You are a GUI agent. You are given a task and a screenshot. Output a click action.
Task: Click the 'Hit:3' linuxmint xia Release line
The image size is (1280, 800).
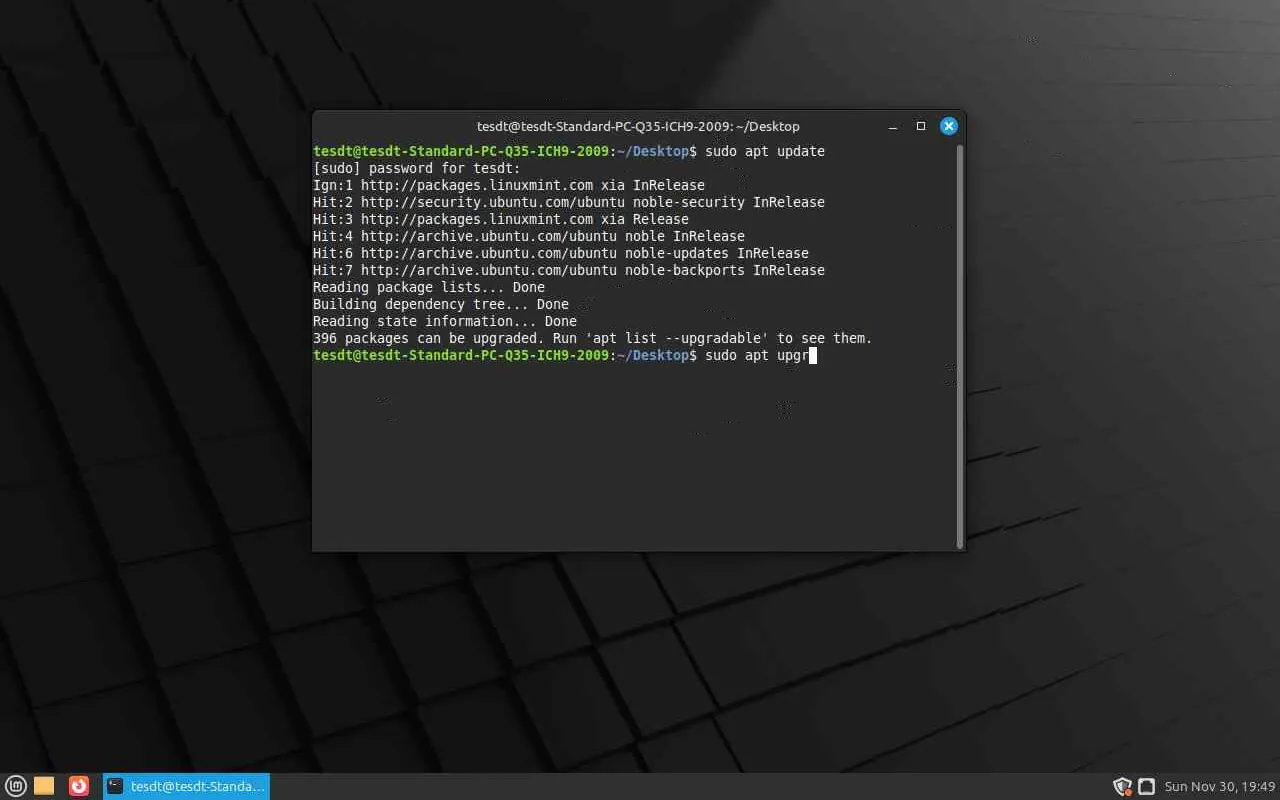click(x=501, y=220)
